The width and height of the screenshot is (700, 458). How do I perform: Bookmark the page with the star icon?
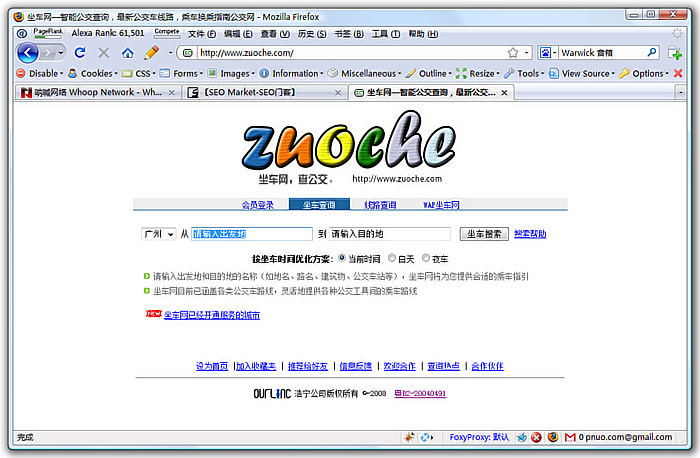point(512,53)
